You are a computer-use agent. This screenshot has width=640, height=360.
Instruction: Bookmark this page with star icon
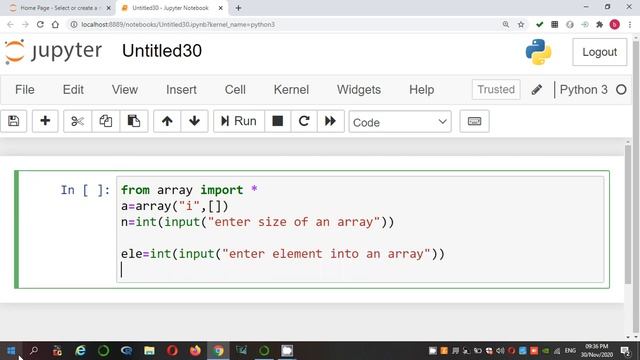click(521, 24)
